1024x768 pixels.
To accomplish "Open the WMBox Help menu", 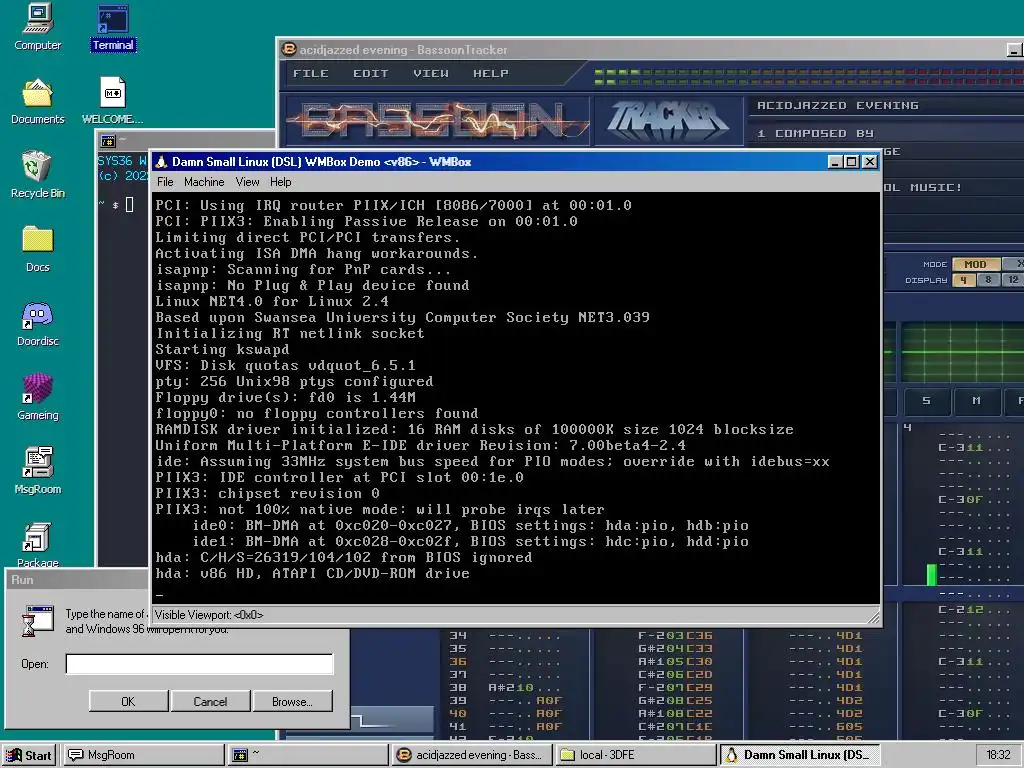I will pyautogui.click(x=280, y=182).
